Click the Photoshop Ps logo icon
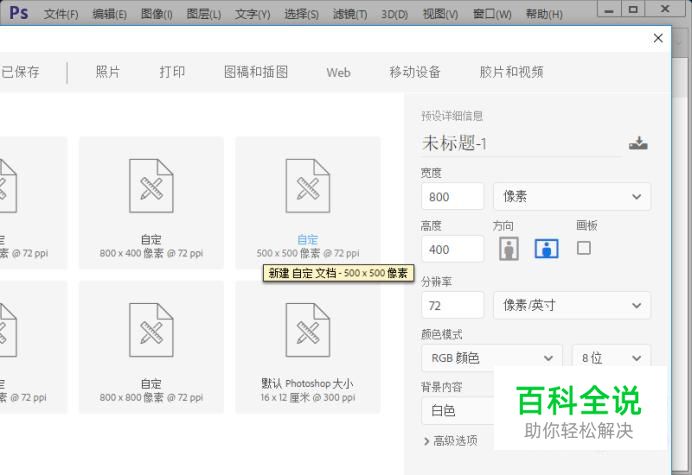This screenshot has height=475, width=692. click(x=19, y=13)
